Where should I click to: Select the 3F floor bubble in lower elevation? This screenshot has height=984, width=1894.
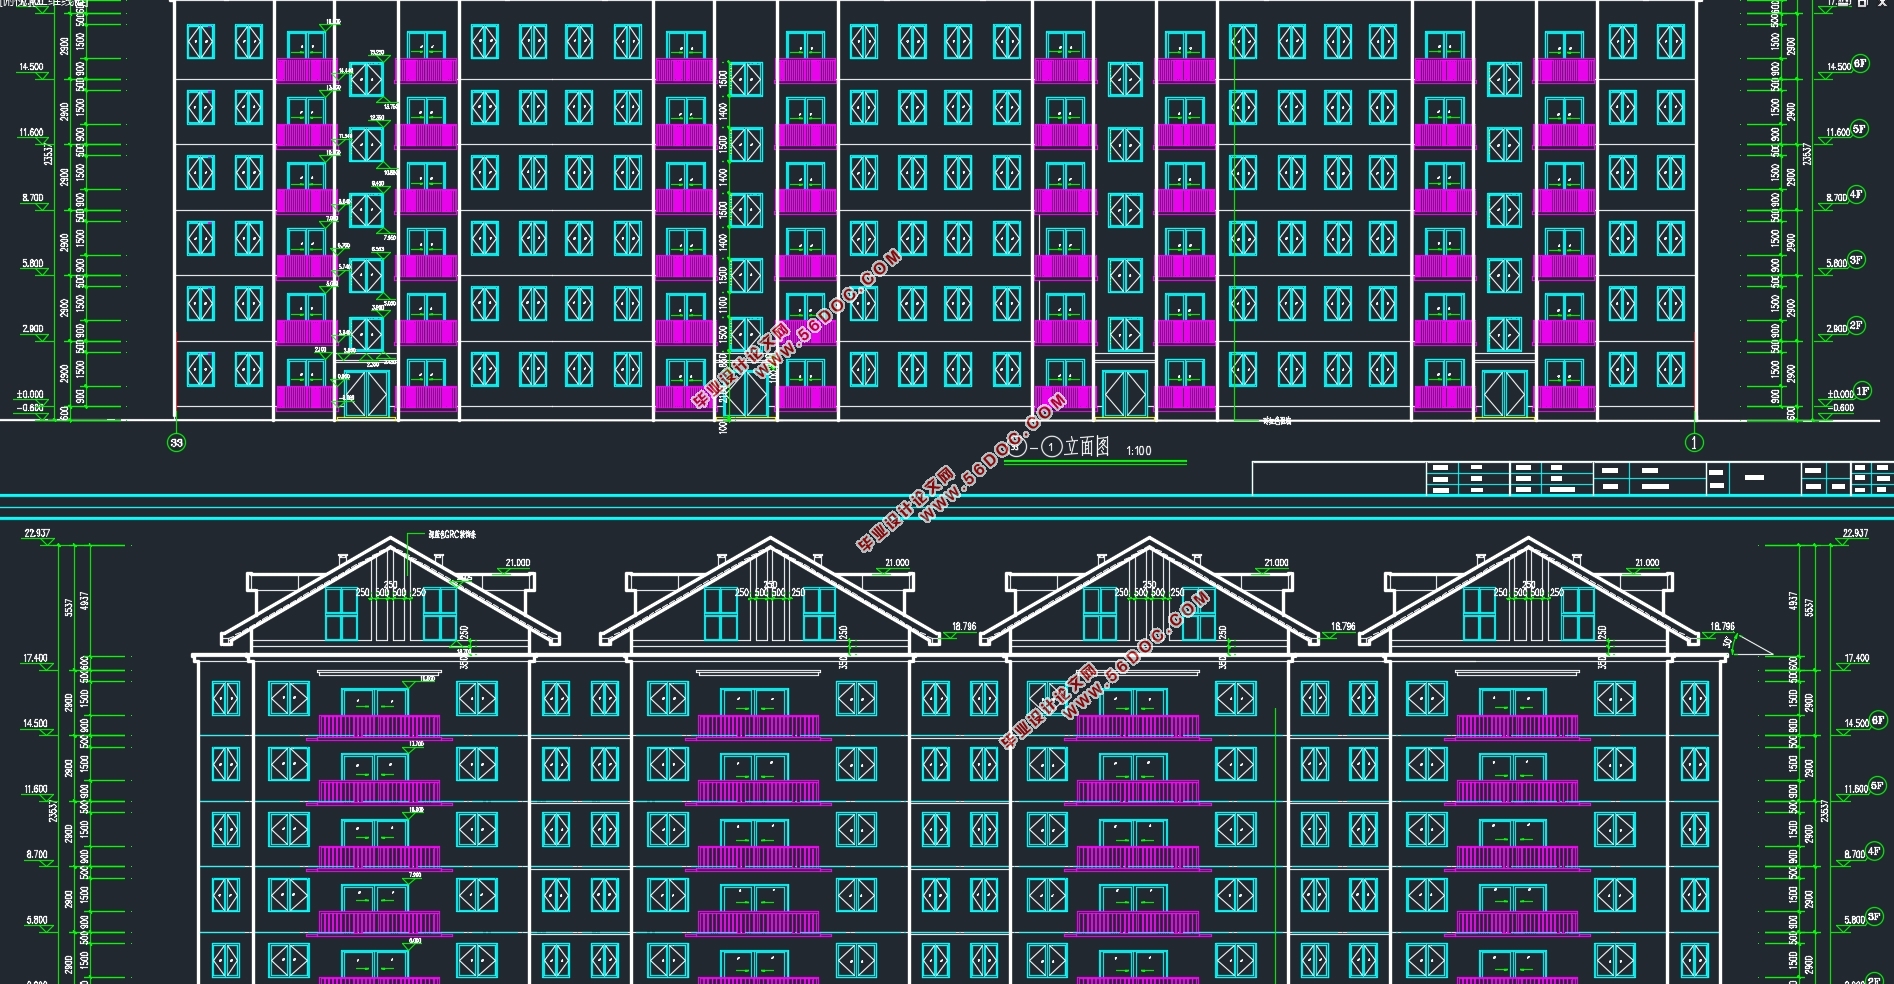click(x=1875, y=916)
